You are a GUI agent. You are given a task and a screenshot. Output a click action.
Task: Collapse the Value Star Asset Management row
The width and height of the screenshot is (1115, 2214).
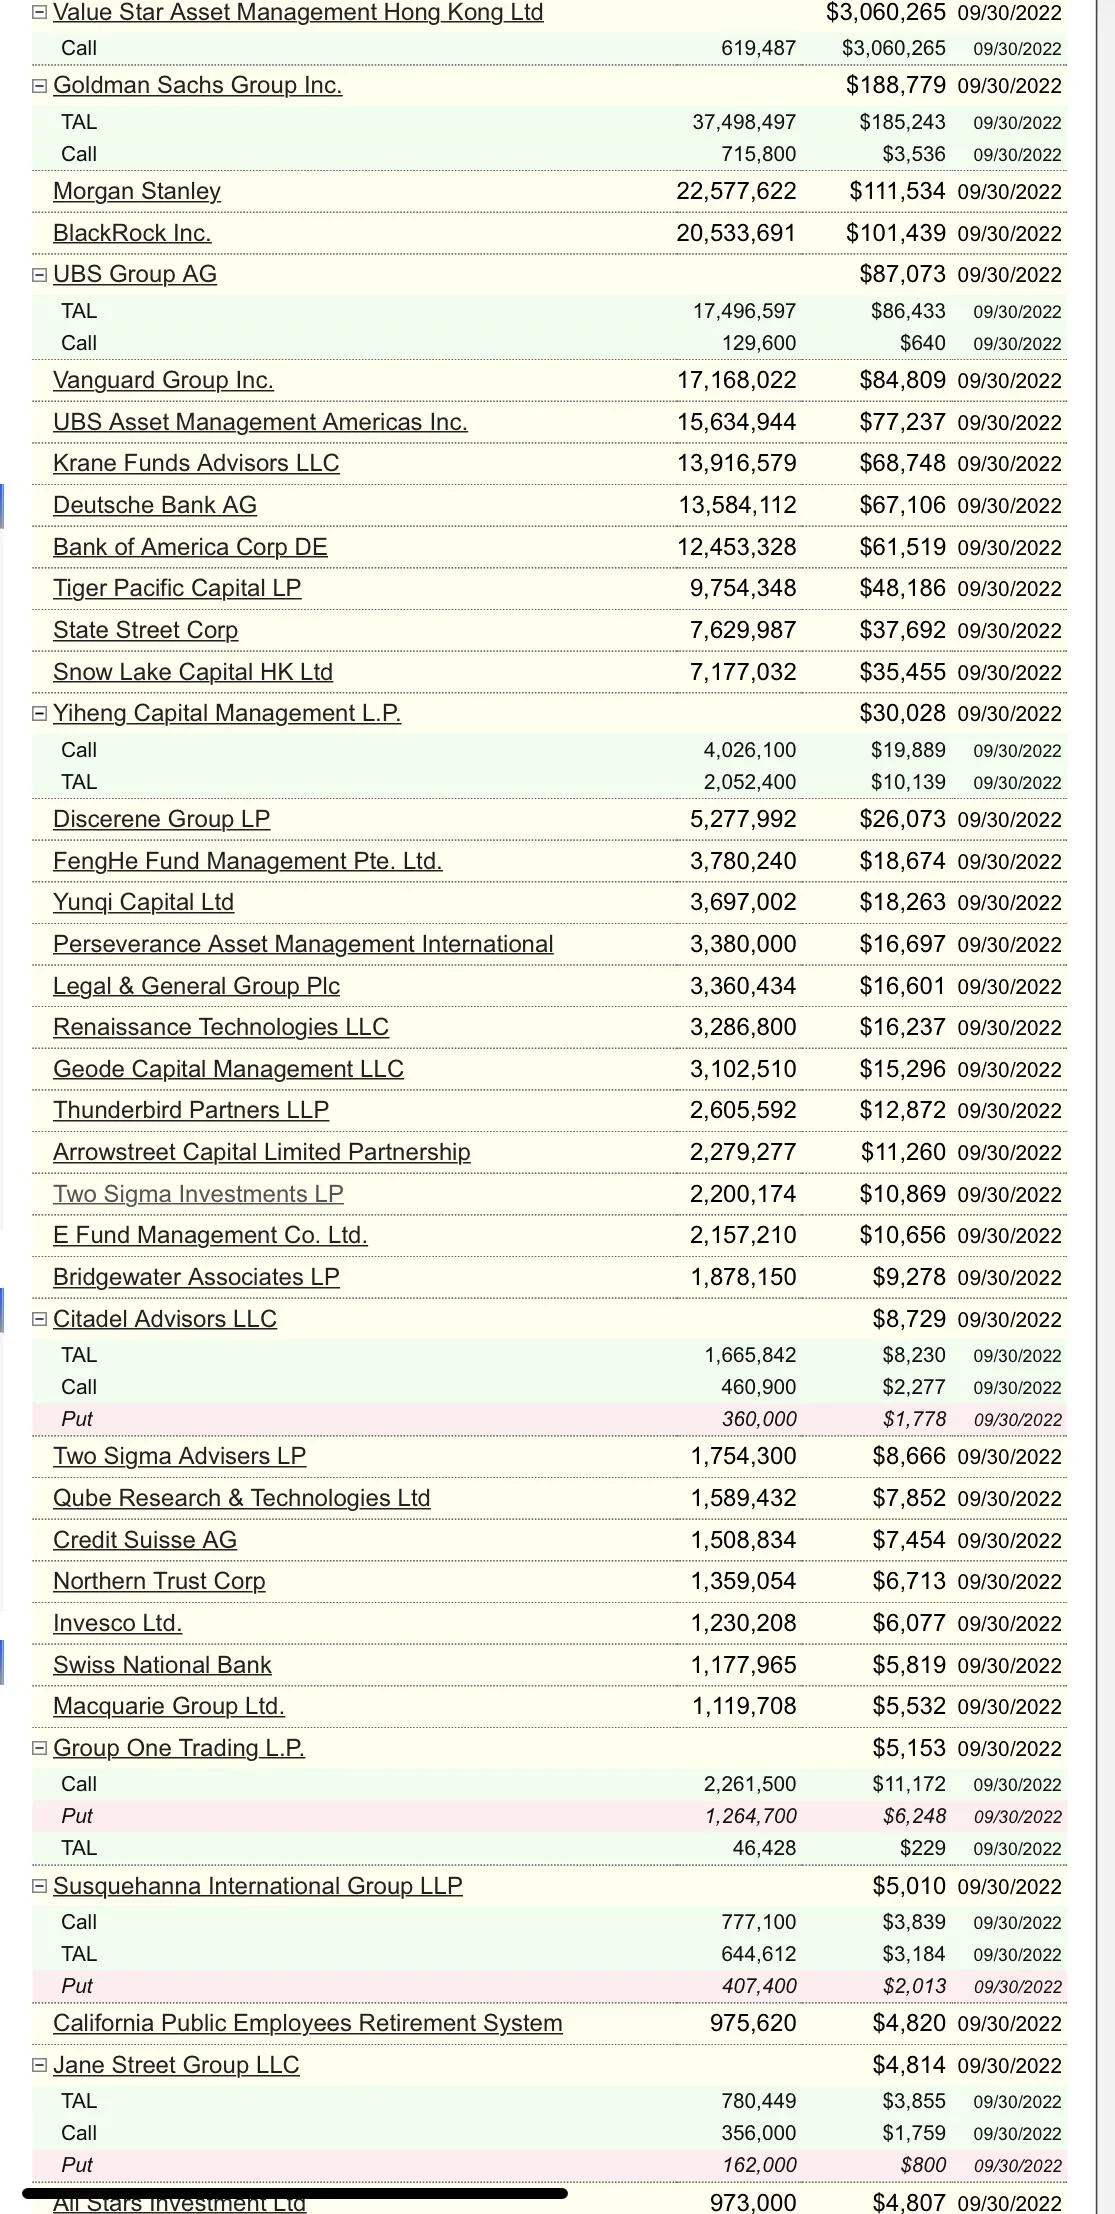40,13
